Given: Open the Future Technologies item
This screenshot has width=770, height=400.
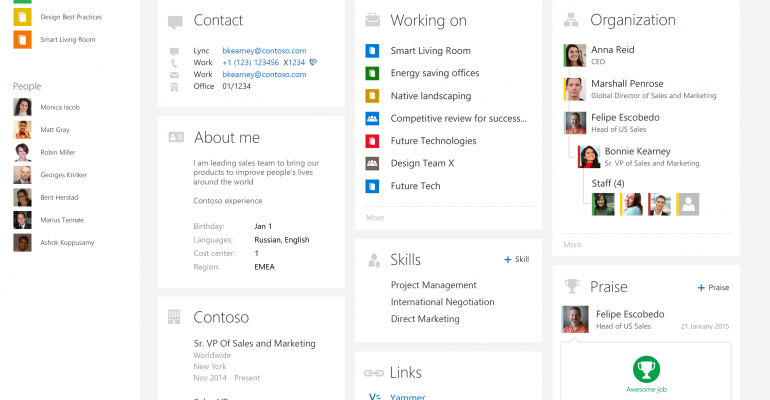Looking at the screenshot, I should point(434,141).
